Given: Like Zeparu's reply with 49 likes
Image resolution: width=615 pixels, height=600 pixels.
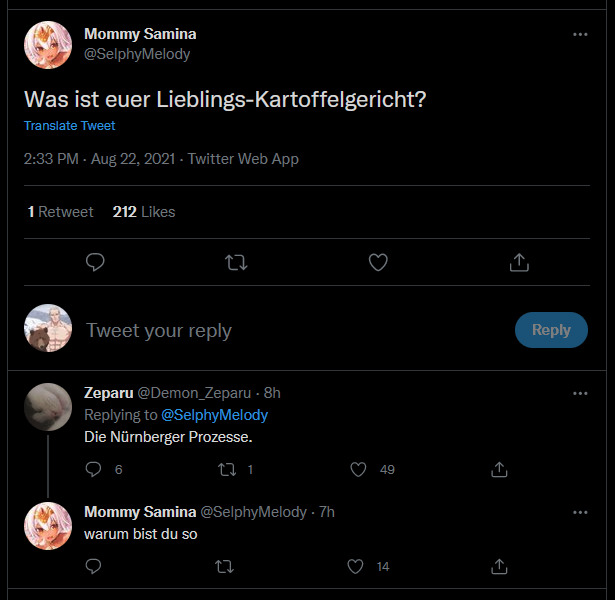Looking at the screenshot, I should 358,469.
